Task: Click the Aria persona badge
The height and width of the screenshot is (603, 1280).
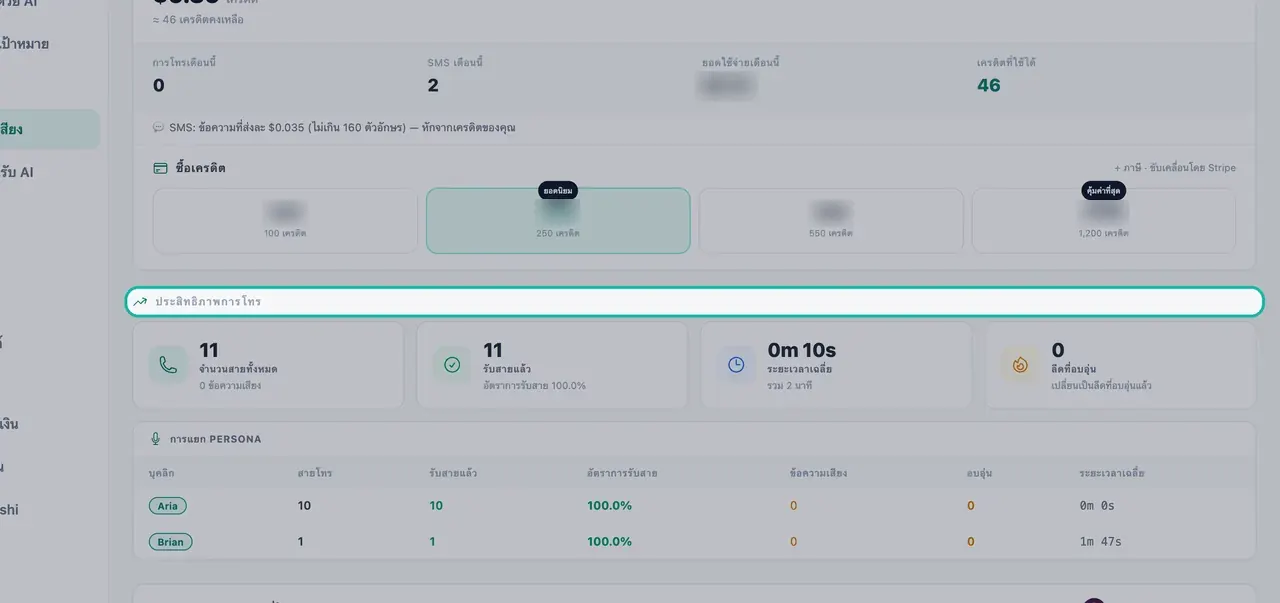Action: (168, 506)
